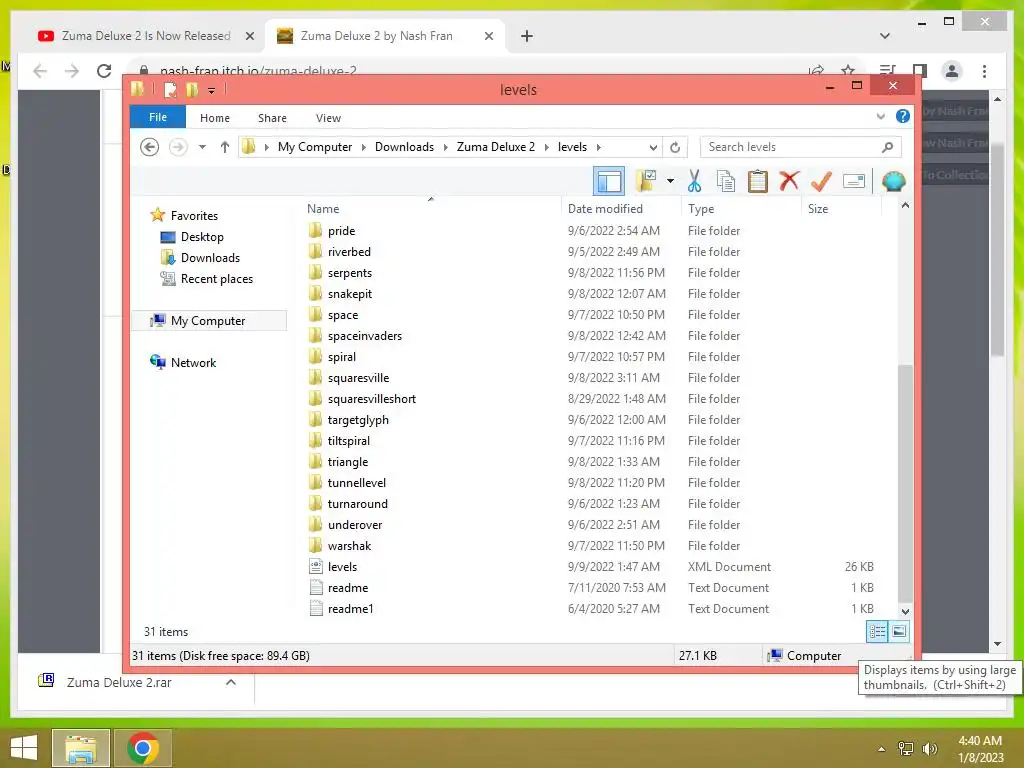This screenshot has width=1024, height=768.
Task: Click file list vertical scrollbar thumb
Action: pos(905,483)
